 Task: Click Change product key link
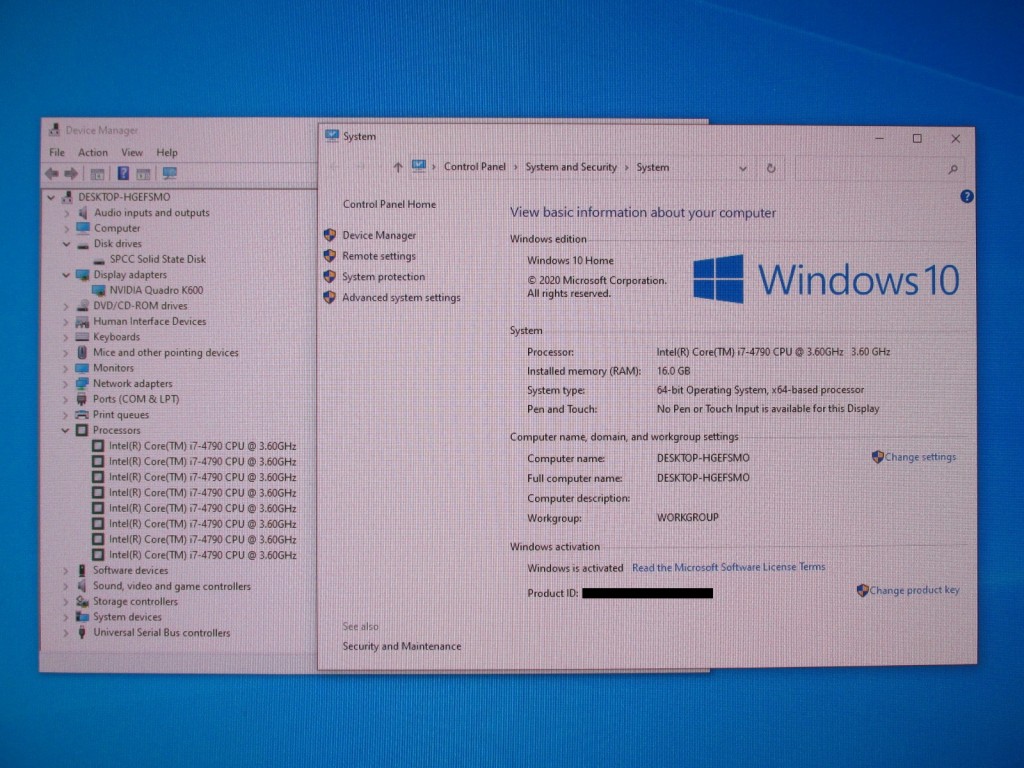[x=914, y=590]
